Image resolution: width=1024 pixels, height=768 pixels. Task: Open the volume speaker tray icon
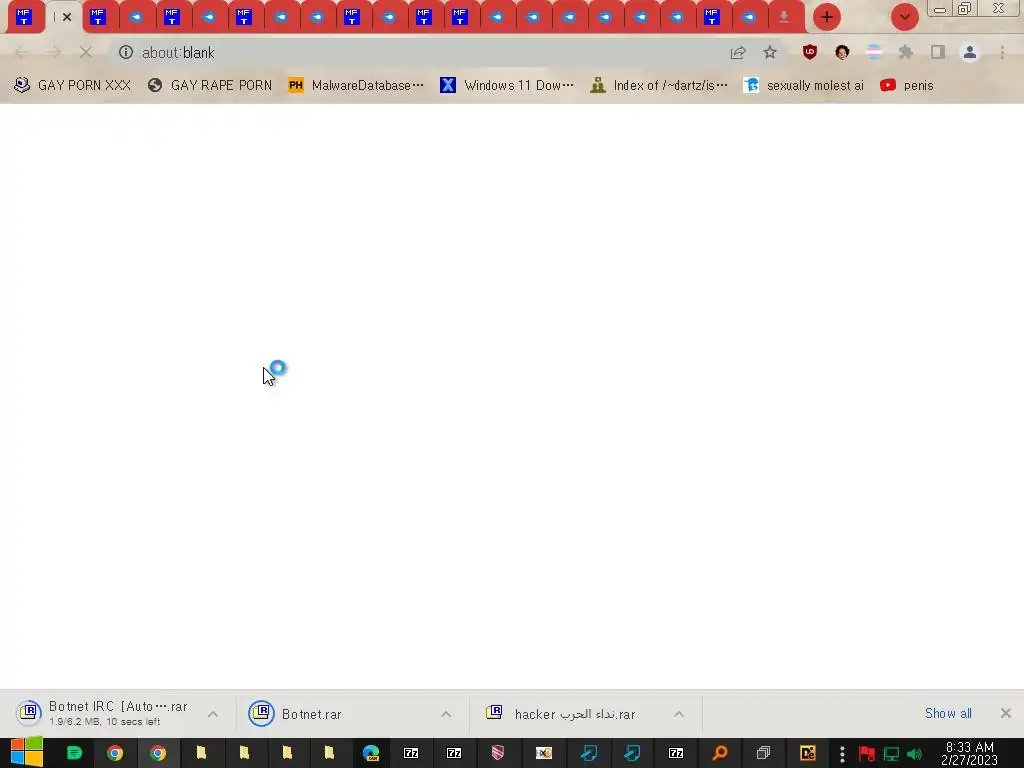tap(914, 754)
